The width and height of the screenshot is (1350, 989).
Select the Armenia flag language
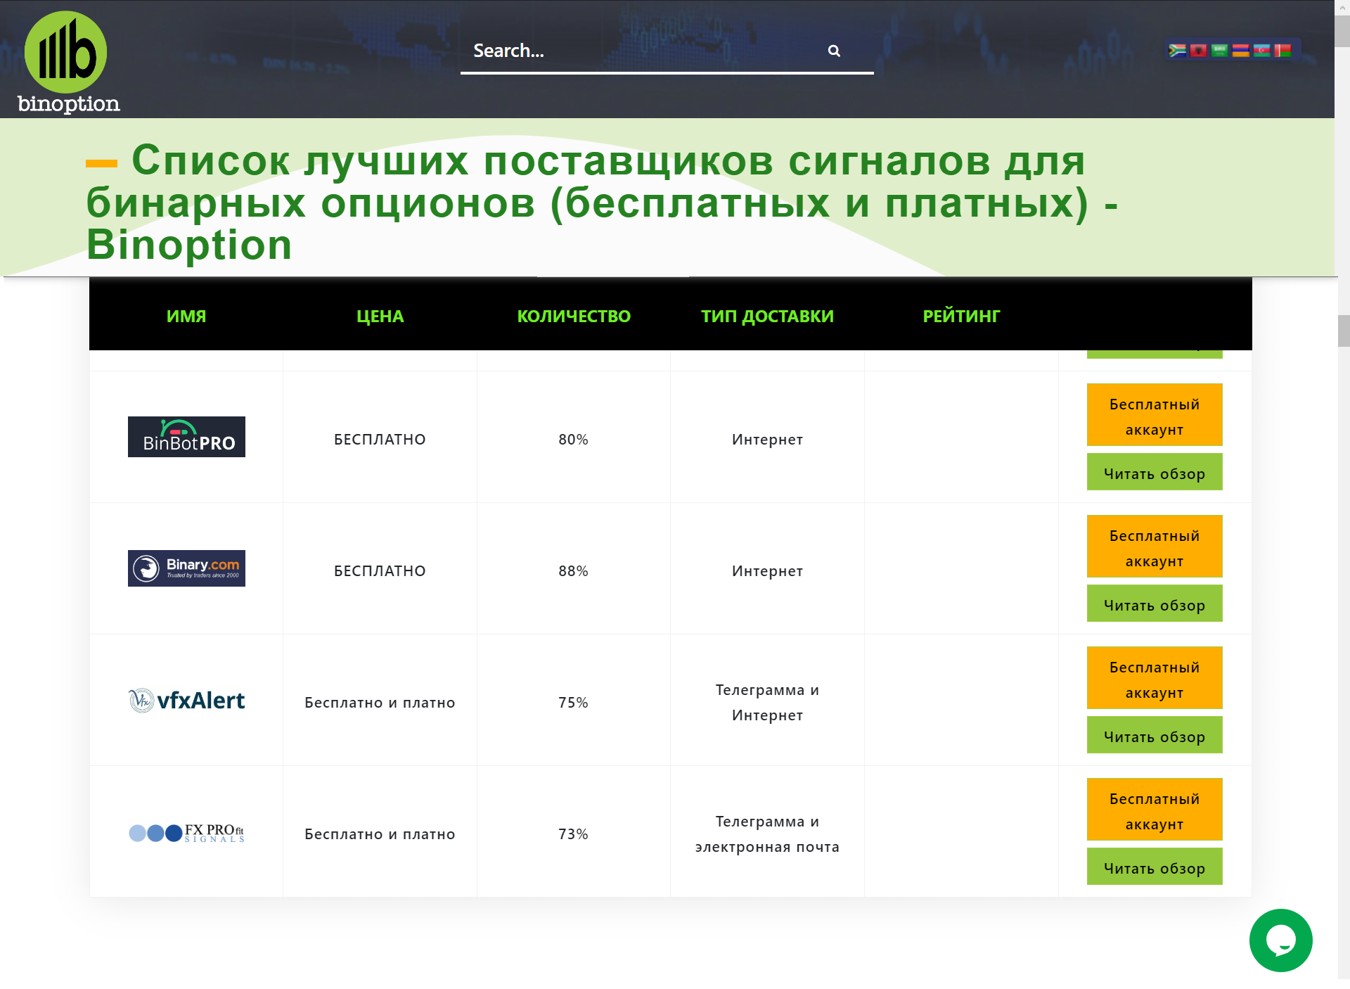[1240, 50]
